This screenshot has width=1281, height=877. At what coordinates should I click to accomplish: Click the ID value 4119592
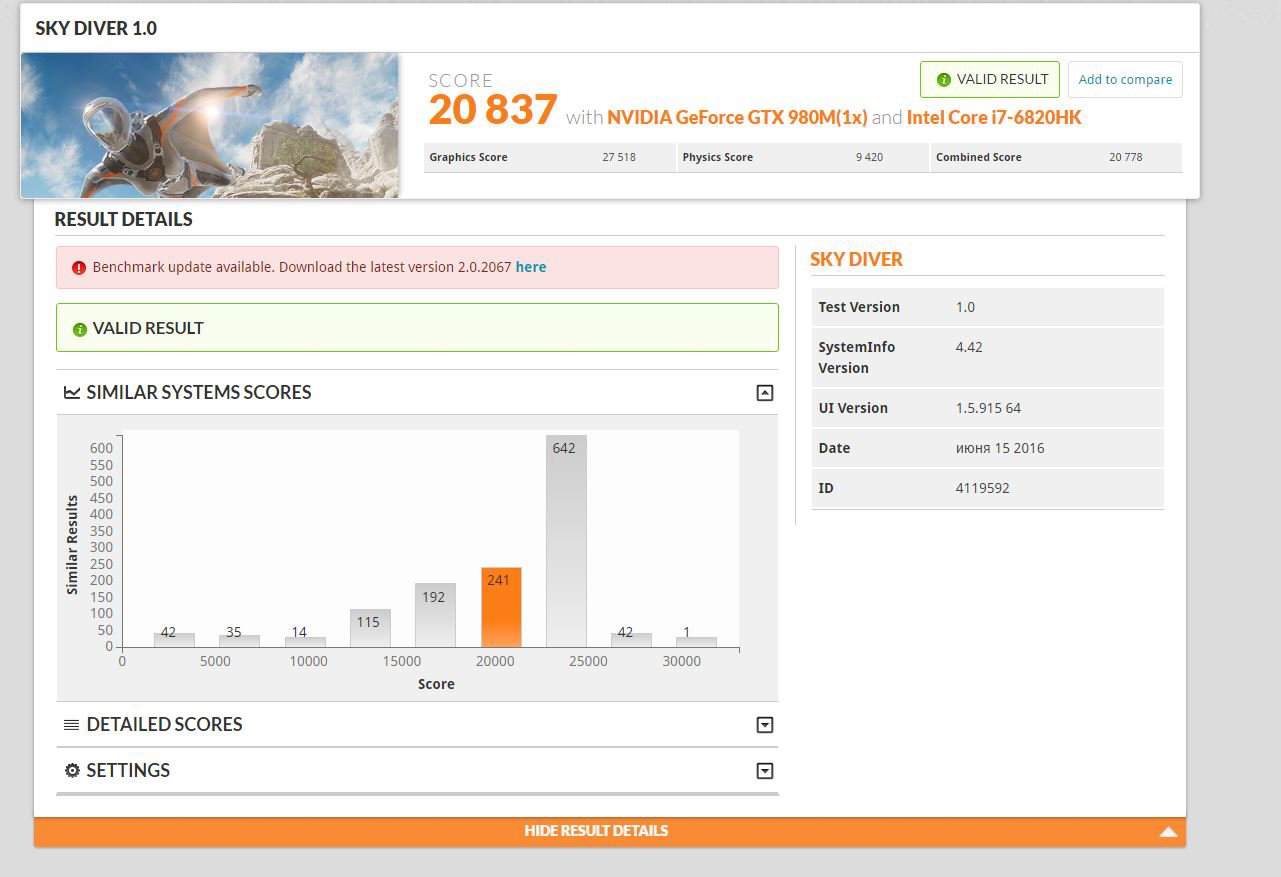click(x=983, y=488)
